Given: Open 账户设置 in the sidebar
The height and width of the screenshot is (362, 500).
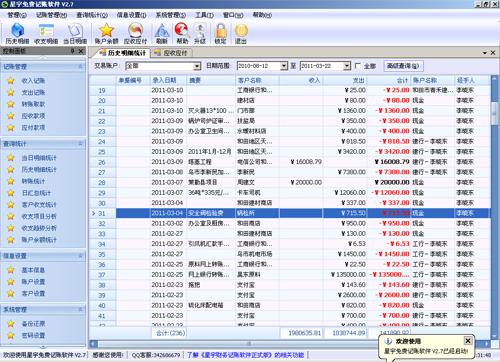Looking at the screenshot, I should coord(33,282).
